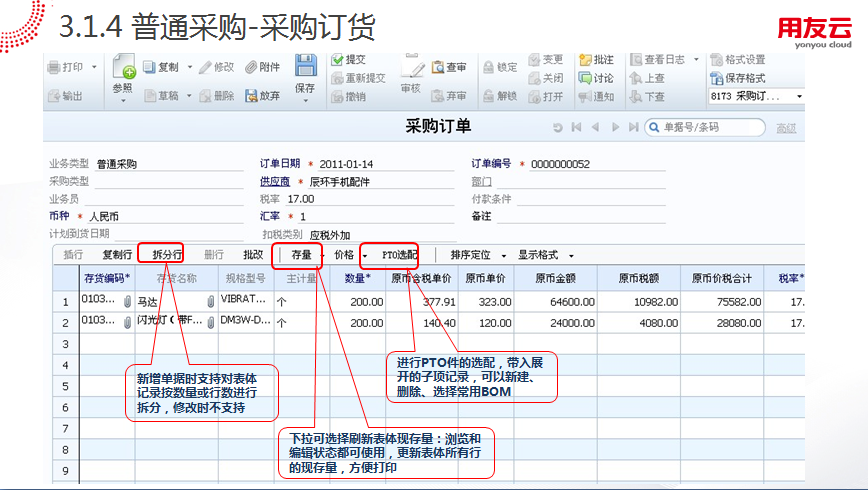
Task: Open the 复制 dropdown arrow
Action: point(190,67)
